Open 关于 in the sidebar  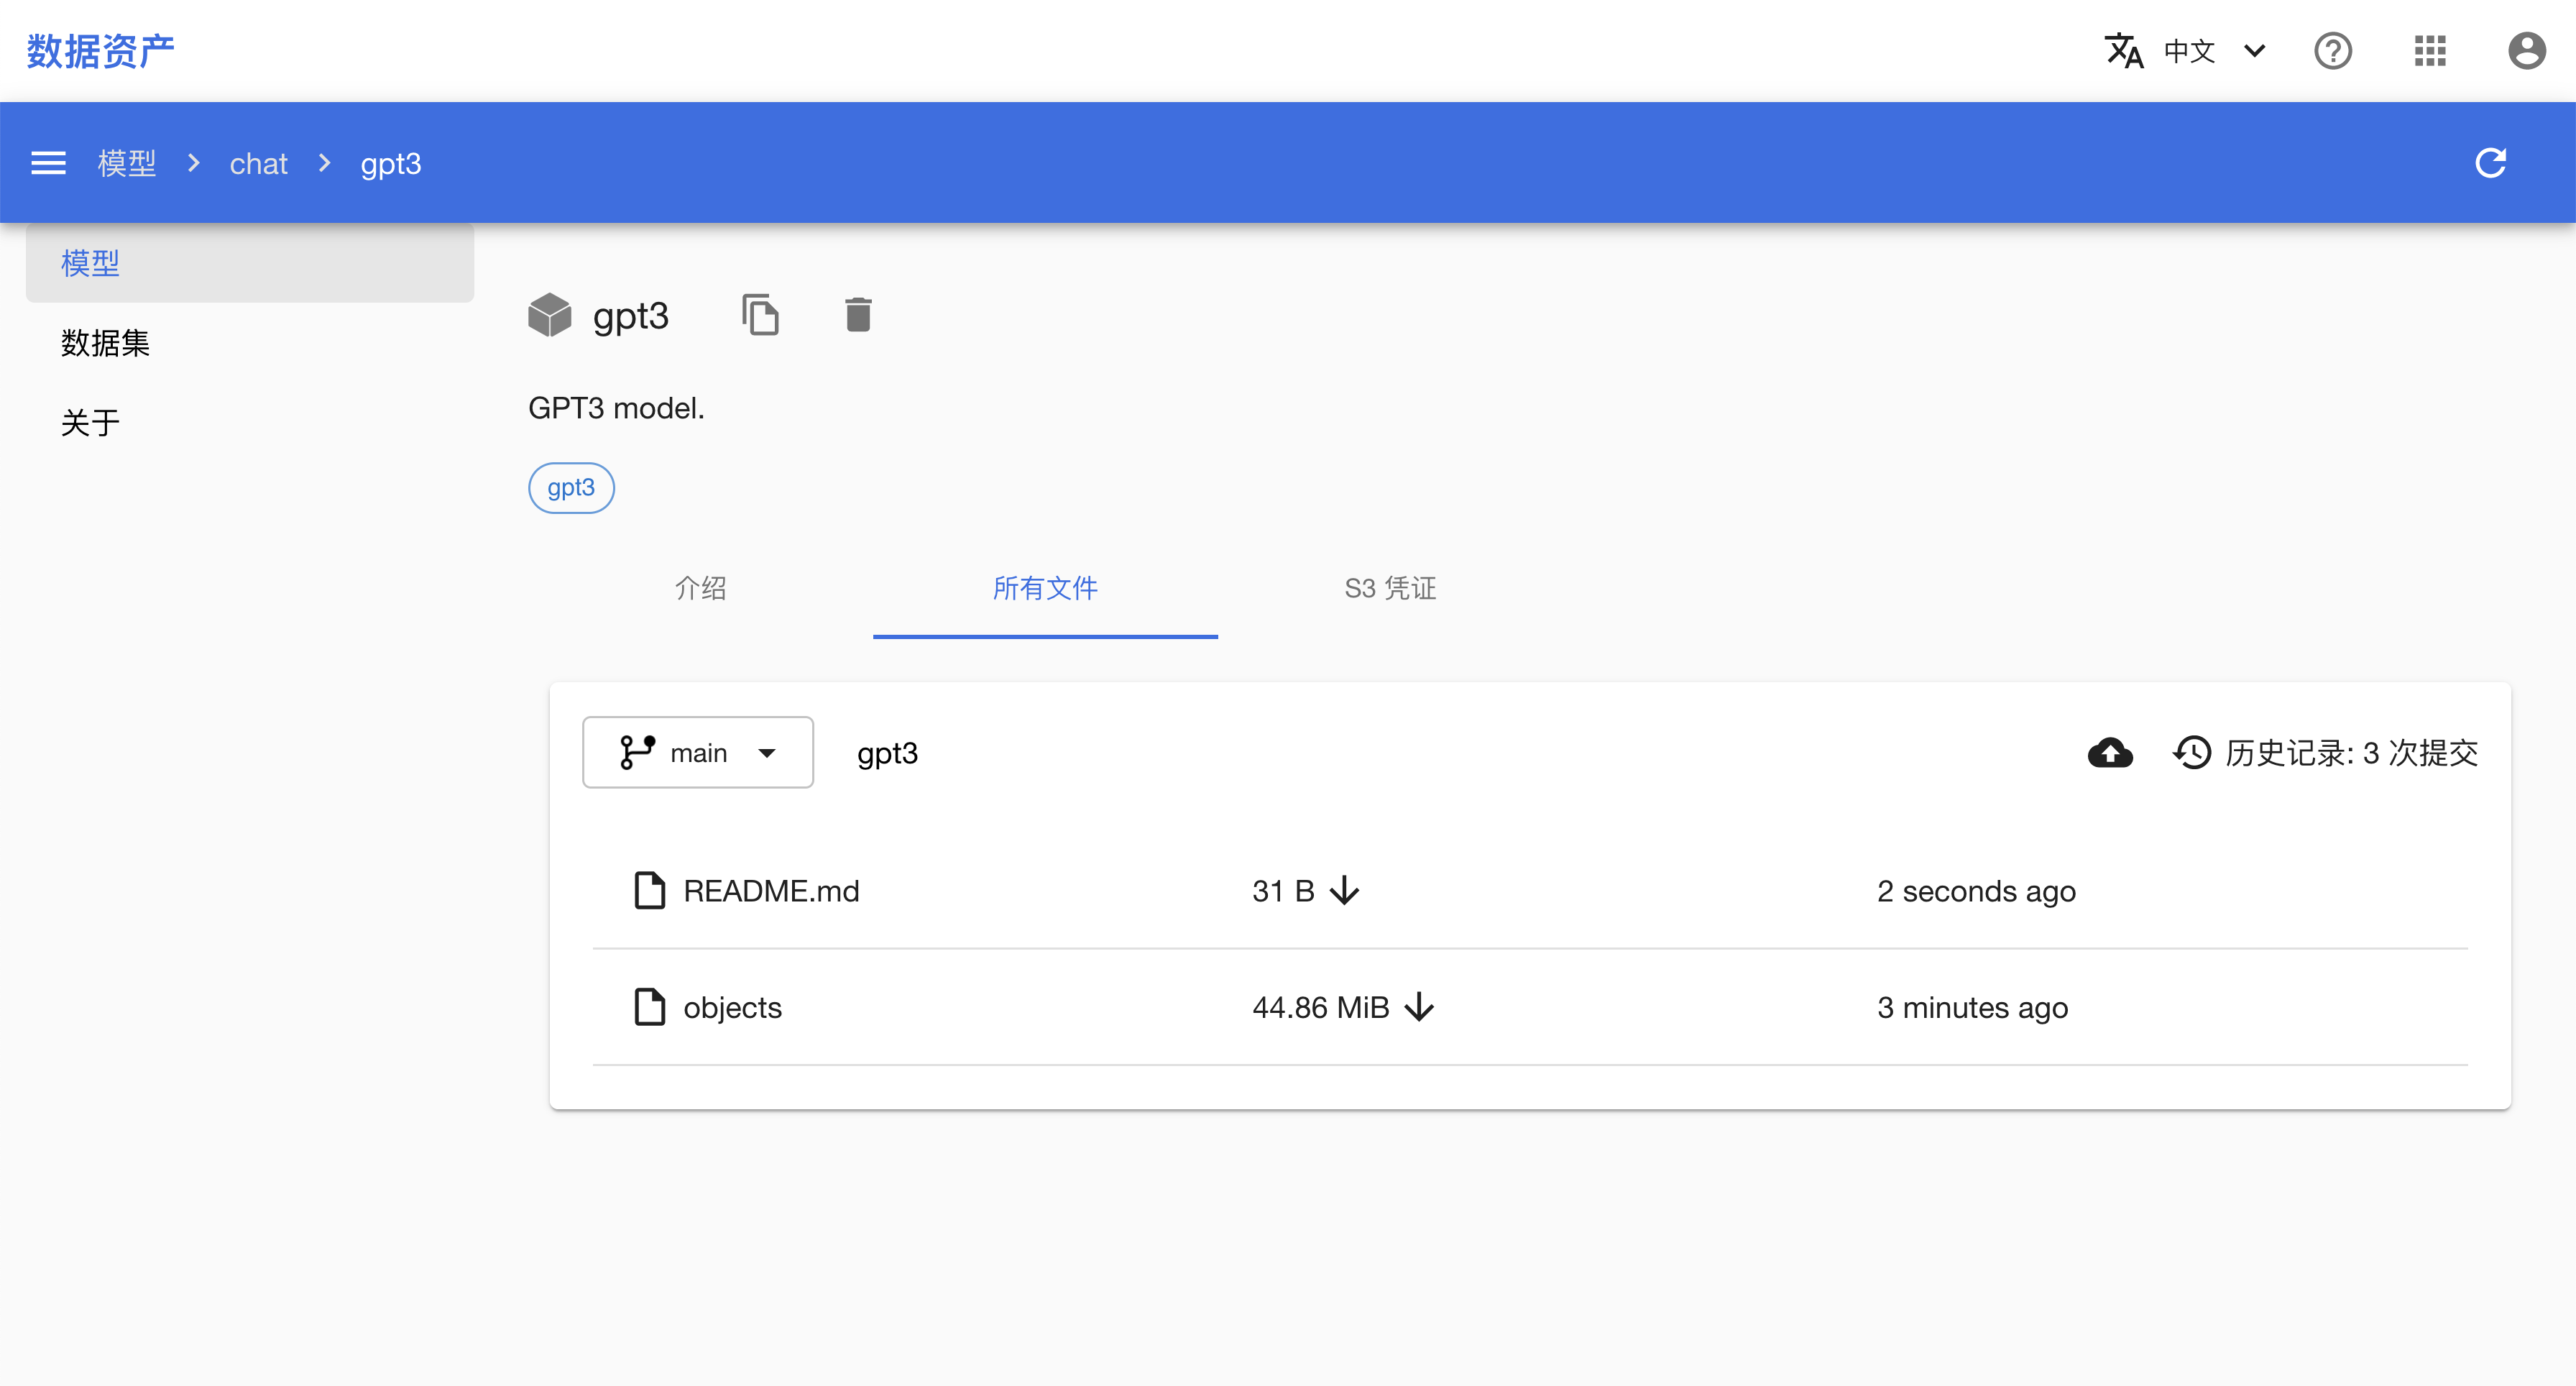[250, 423]
